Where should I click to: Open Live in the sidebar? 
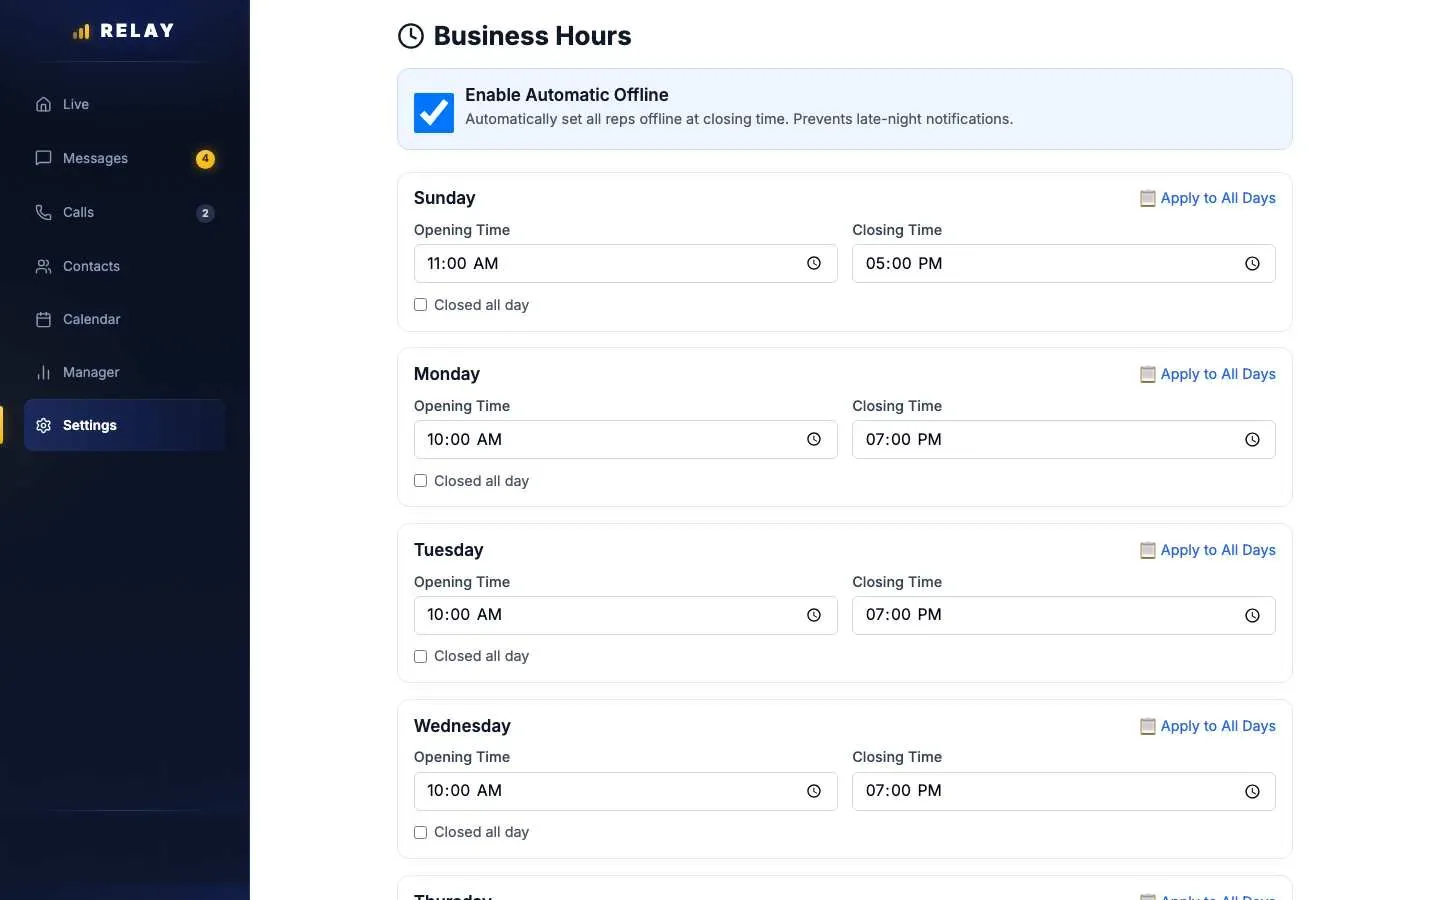click(124, 104)
